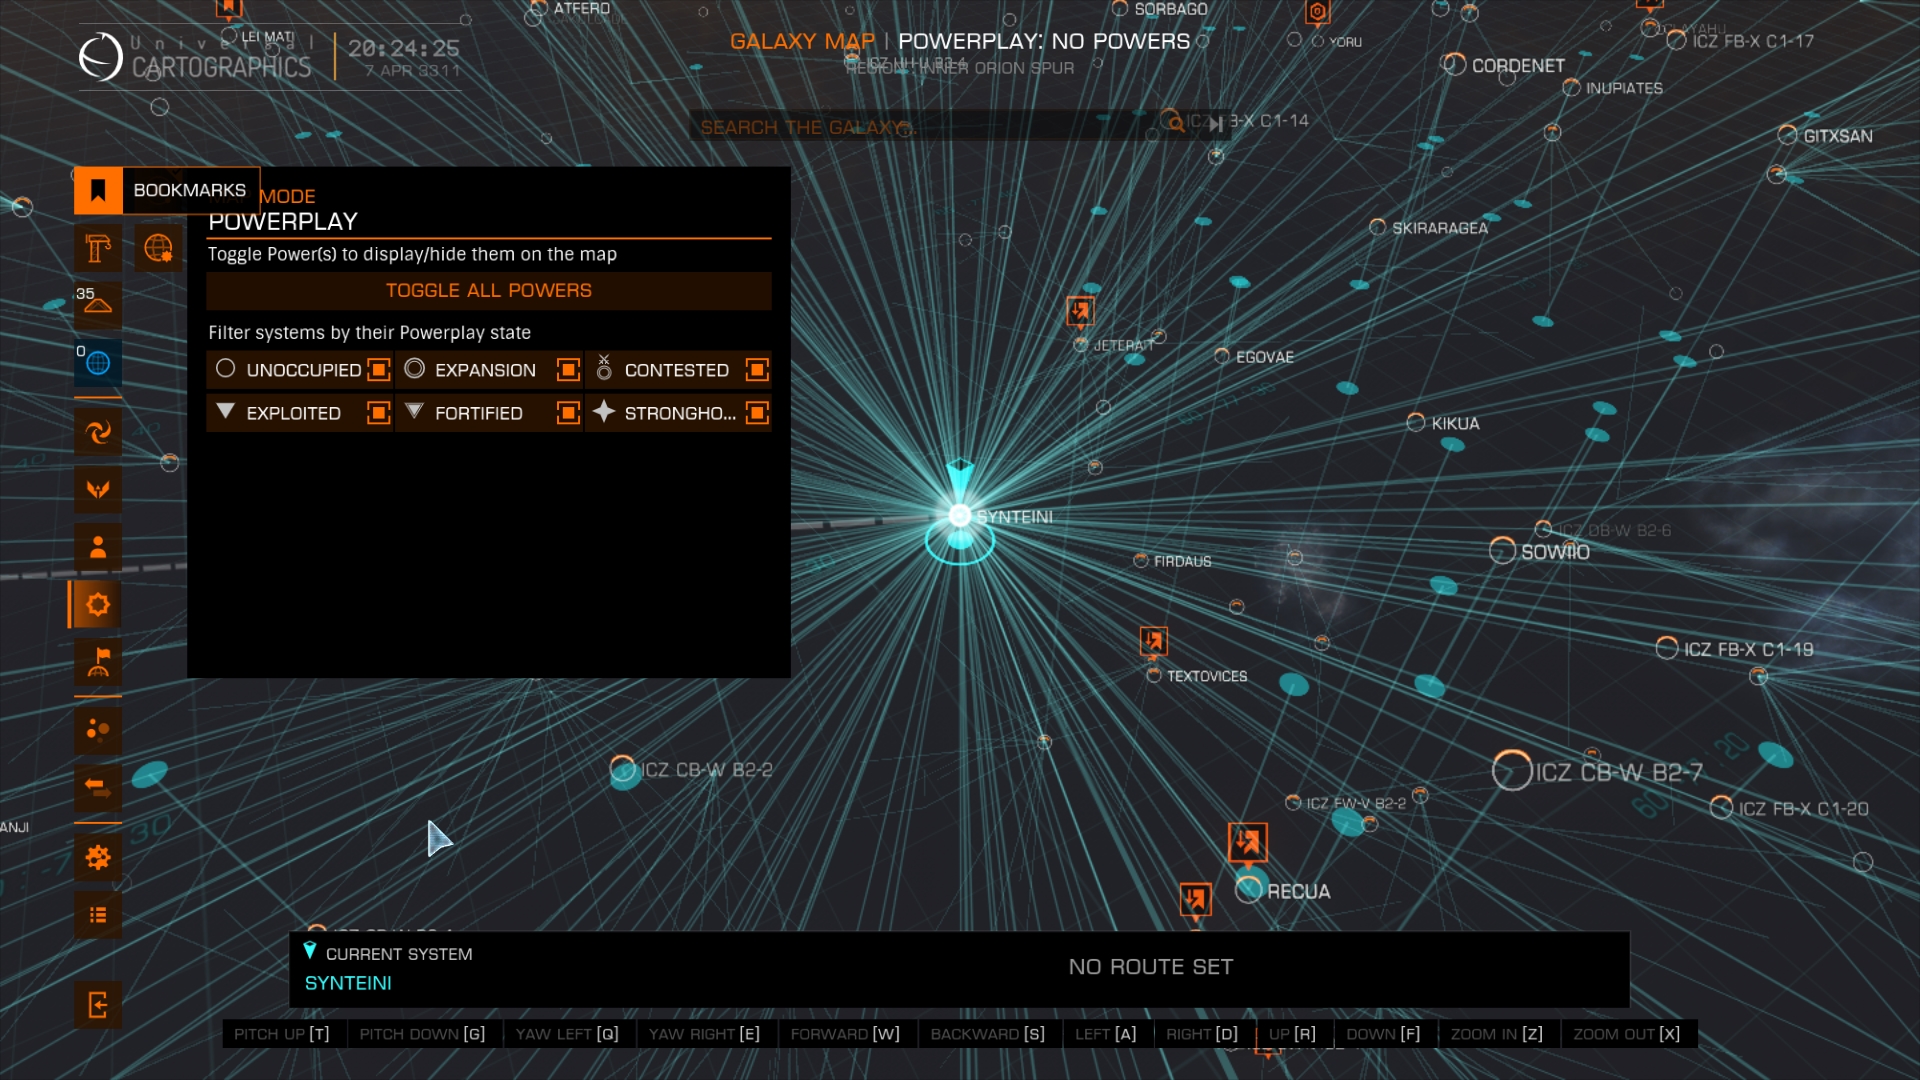Select the active Powerplay cog-star icon
Screen dimensions: 1920x1080
(x=98, y=604)
